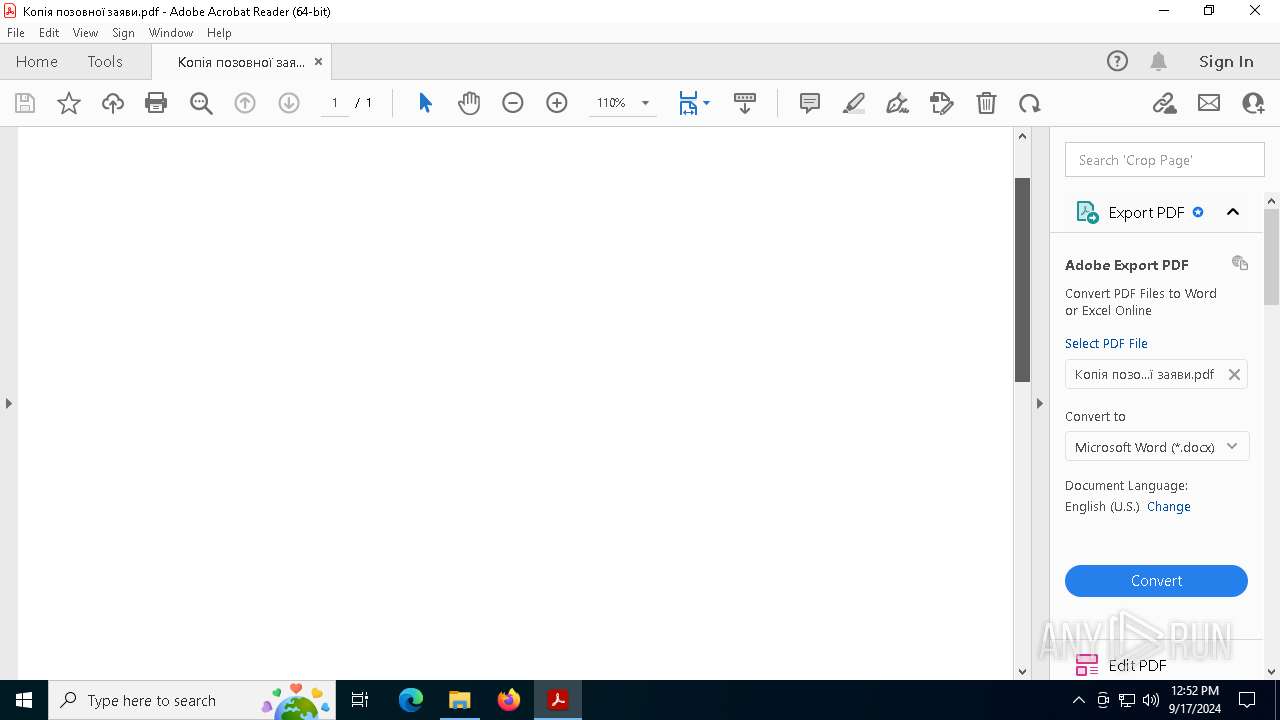The width and height of the screenshot is (1280, 720).
Task: Rotate page with circular arrow icon
Action: coord(1030,103)
